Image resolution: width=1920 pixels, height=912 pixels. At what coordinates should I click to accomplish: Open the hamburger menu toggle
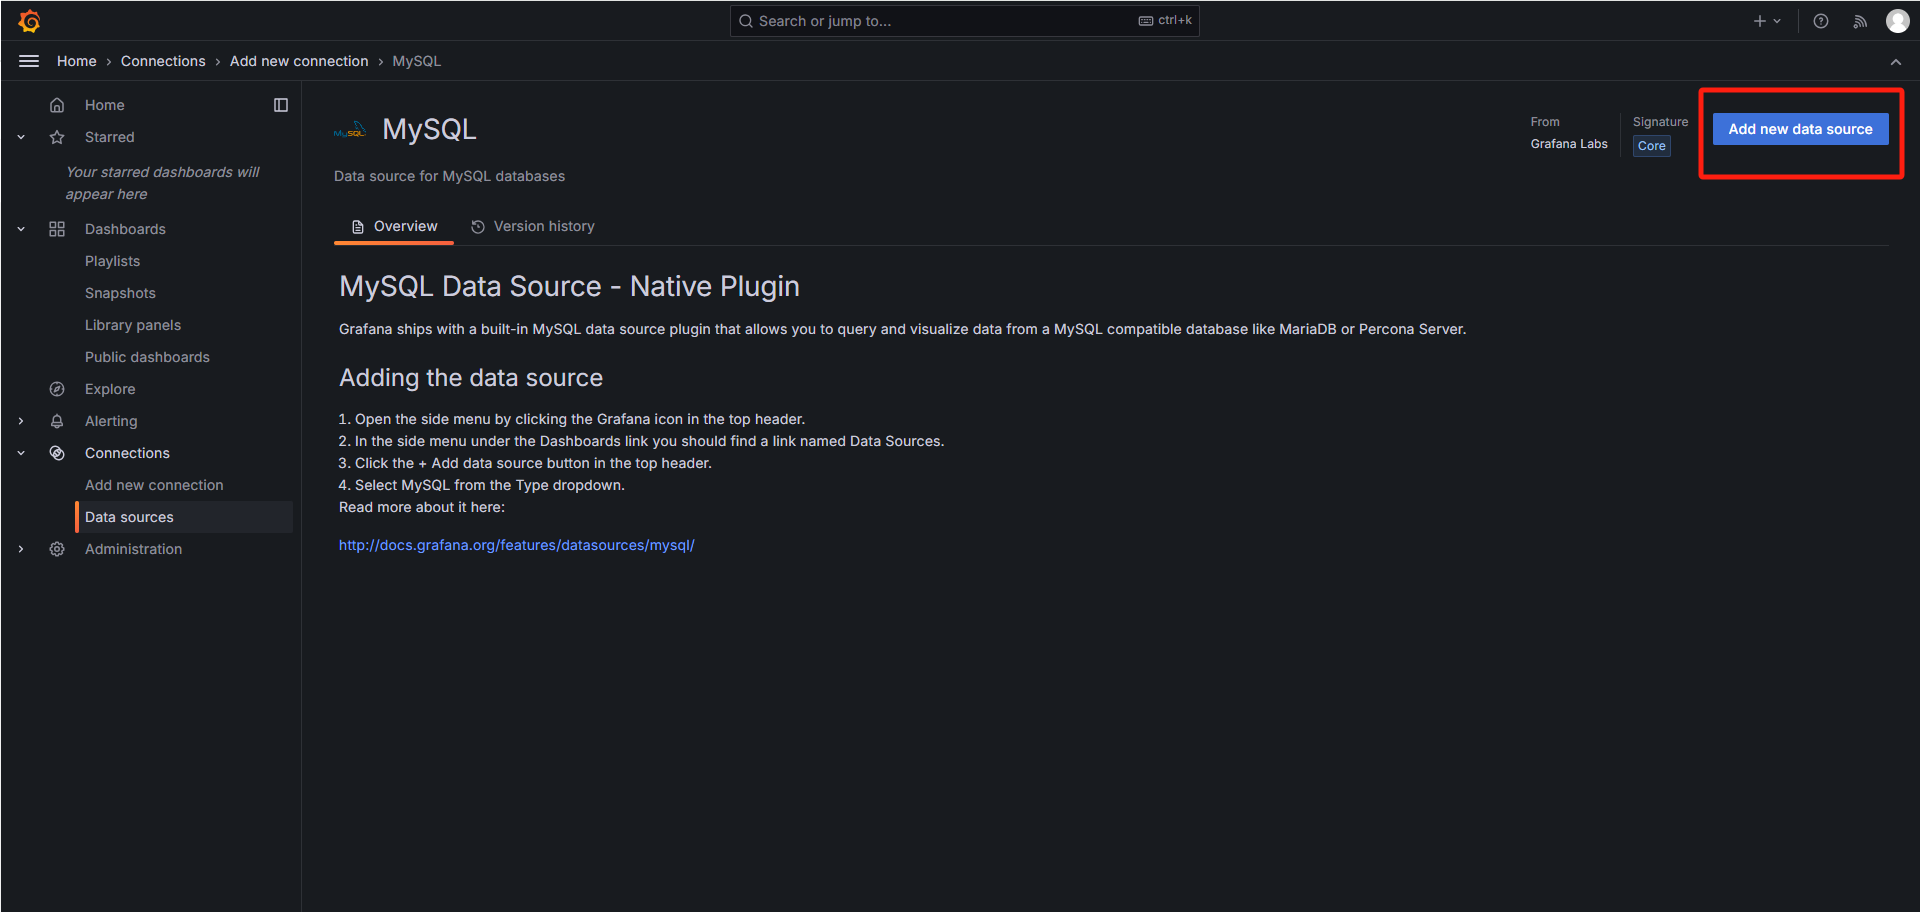point(29,61)
